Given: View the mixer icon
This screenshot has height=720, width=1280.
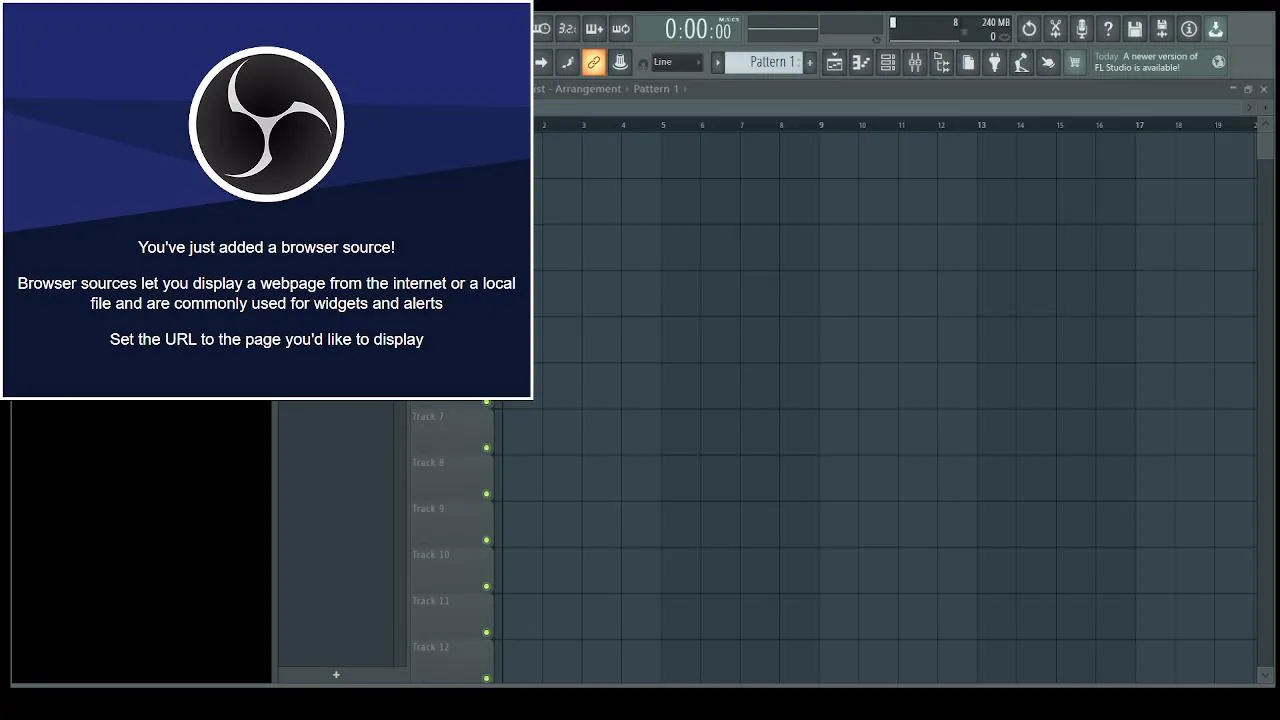Looking at the screenshot, I should pyautogui.click(x=915, y=62).
